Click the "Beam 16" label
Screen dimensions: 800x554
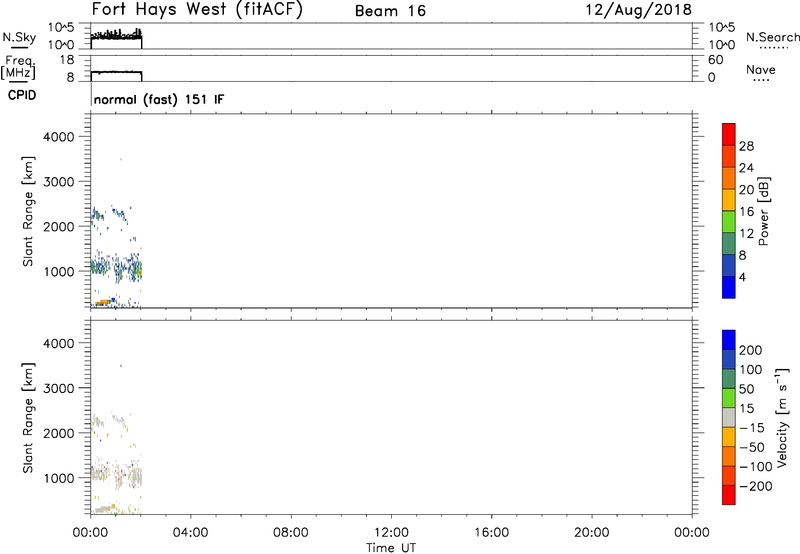tap(390, 11)
